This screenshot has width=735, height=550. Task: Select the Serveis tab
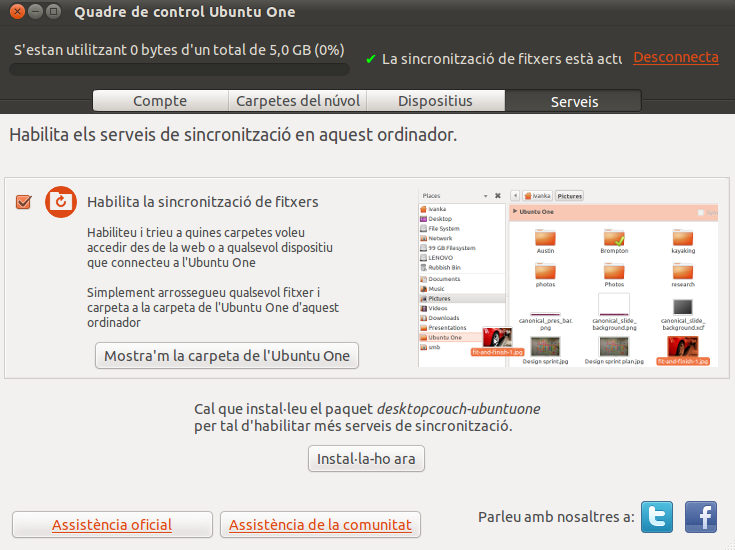(574, 101)
